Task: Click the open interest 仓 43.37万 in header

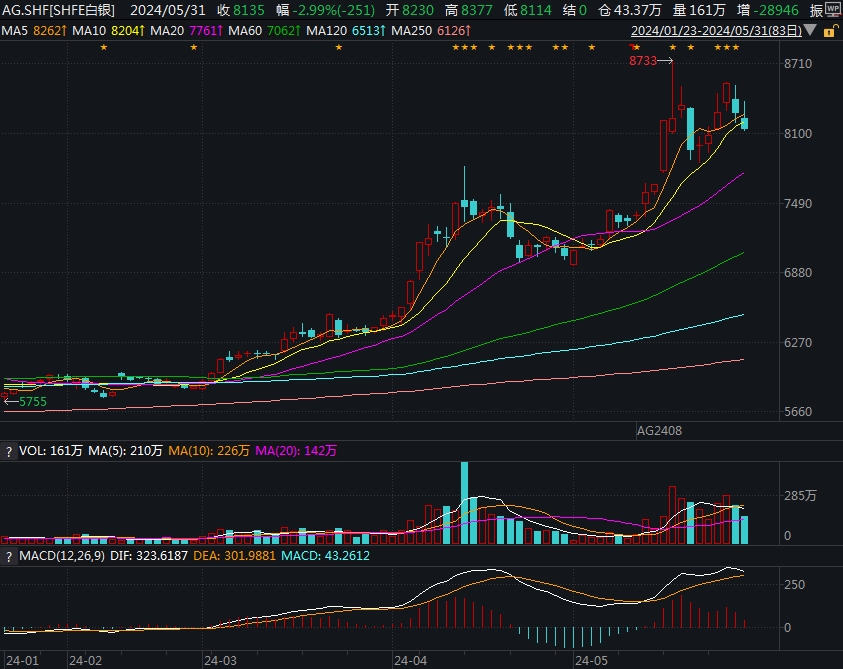Action: [628, 10]
